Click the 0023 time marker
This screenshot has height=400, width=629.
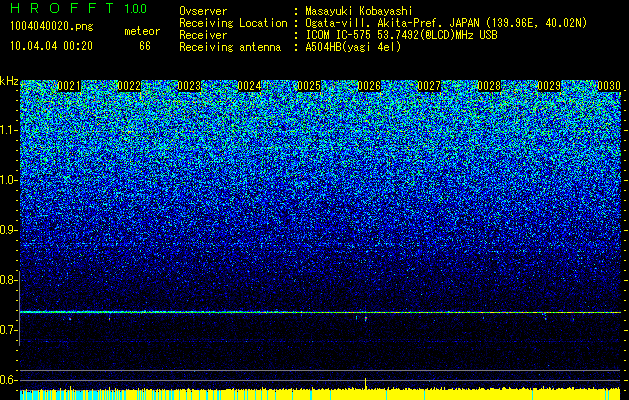click(189, 86)
